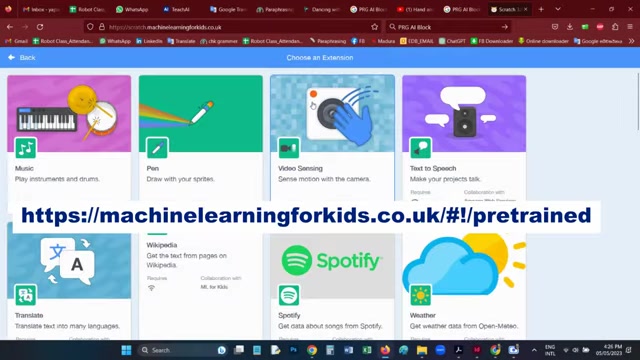Click the address bar URL field

click(237, 27)
